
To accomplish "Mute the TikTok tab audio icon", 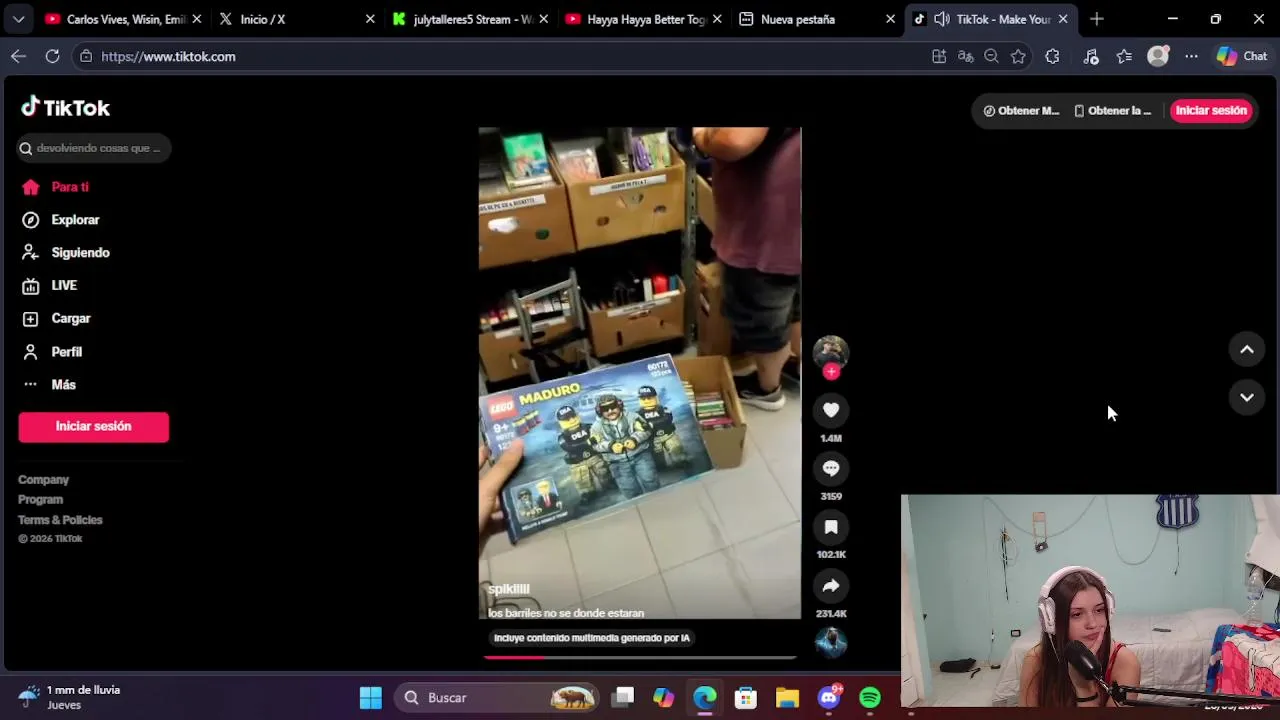I will [x=941, y=19].
